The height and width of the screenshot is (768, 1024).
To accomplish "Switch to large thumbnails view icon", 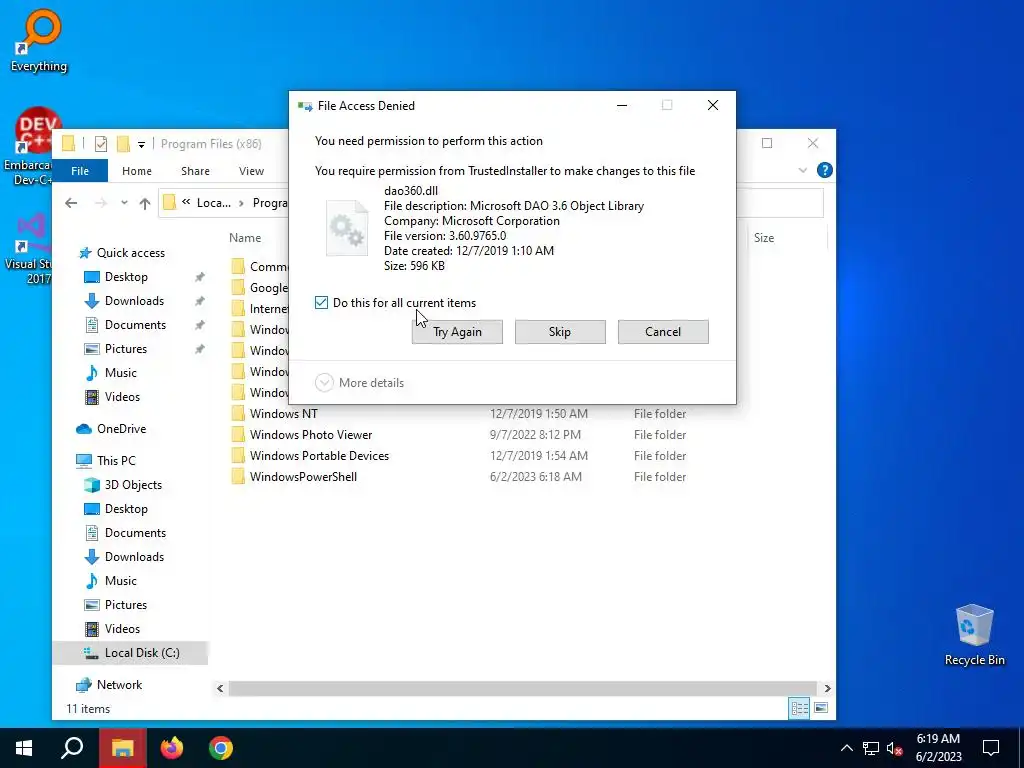I will coord(821,708).
